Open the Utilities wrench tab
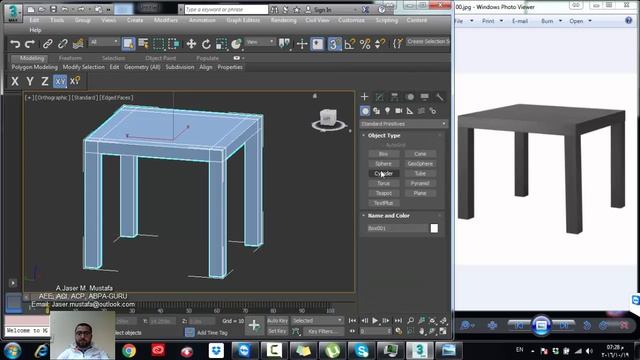The image size is (640, 360). (x=440, y=97)
